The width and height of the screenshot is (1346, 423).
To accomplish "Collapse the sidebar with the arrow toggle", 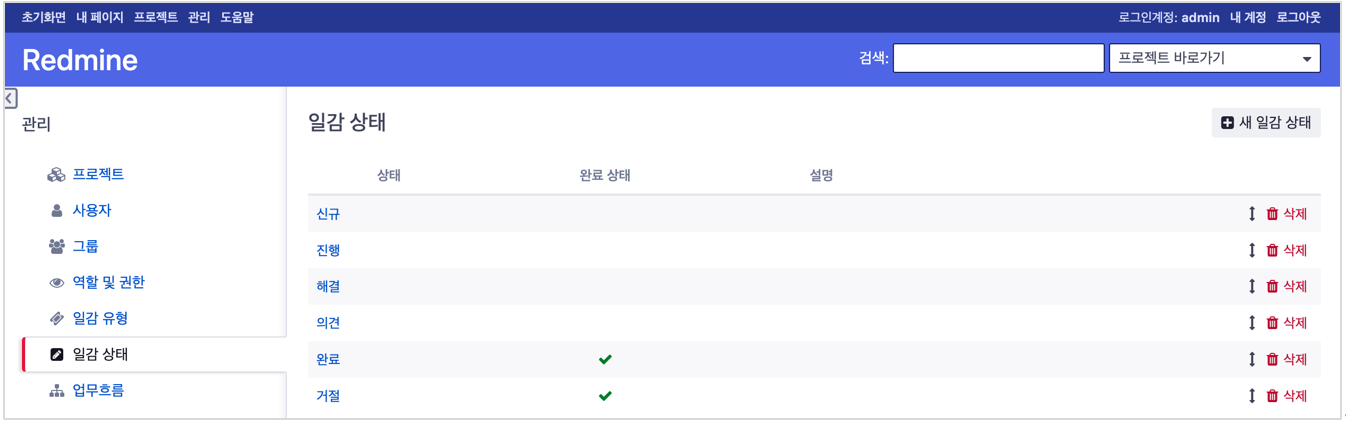I will tap(10, 98).
